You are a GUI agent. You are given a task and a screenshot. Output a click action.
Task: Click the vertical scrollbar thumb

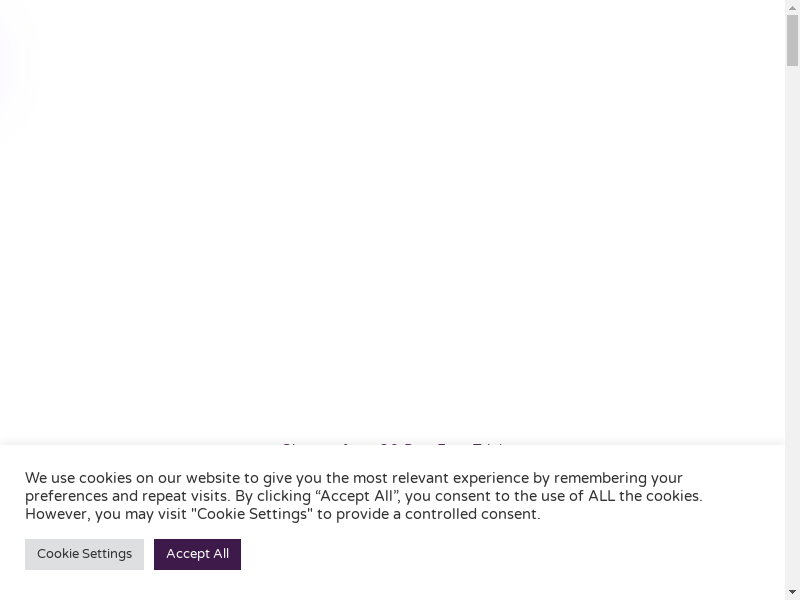point(792,40)
